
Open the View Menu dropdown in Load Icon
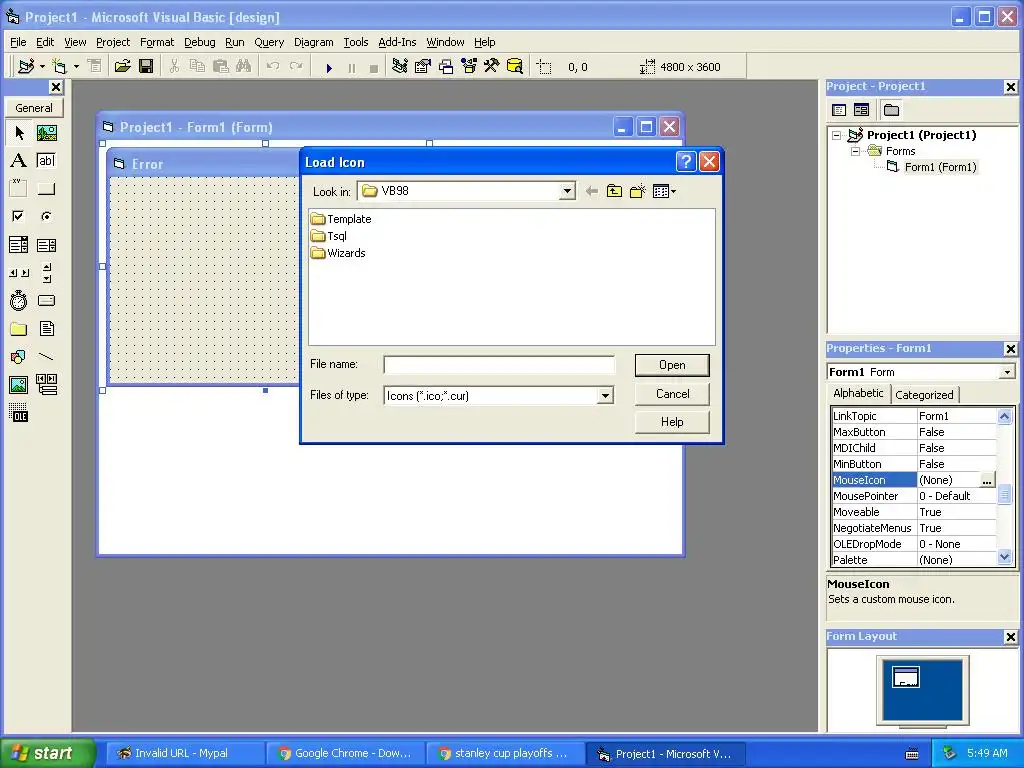pyautogui.click(x=664, y=191)
